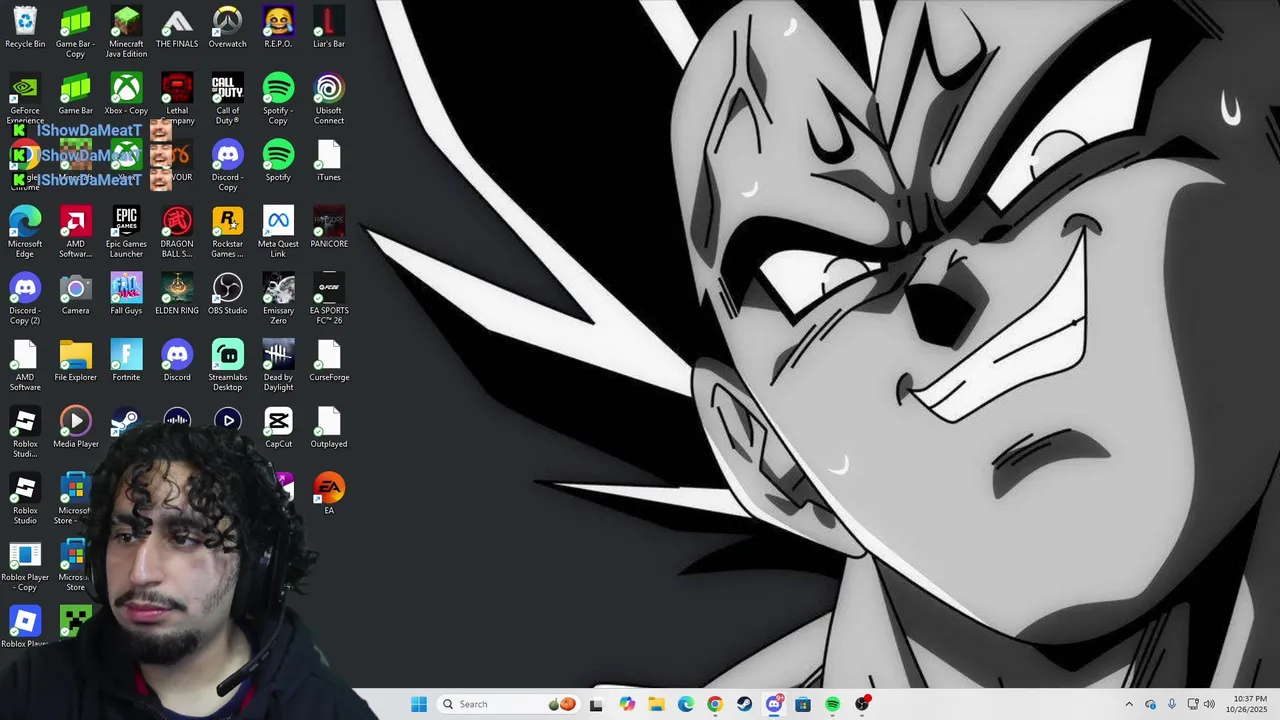Open the Windows Start menu
The width and height of the screenshot is (1280, 720).
[x=419, y=704]
